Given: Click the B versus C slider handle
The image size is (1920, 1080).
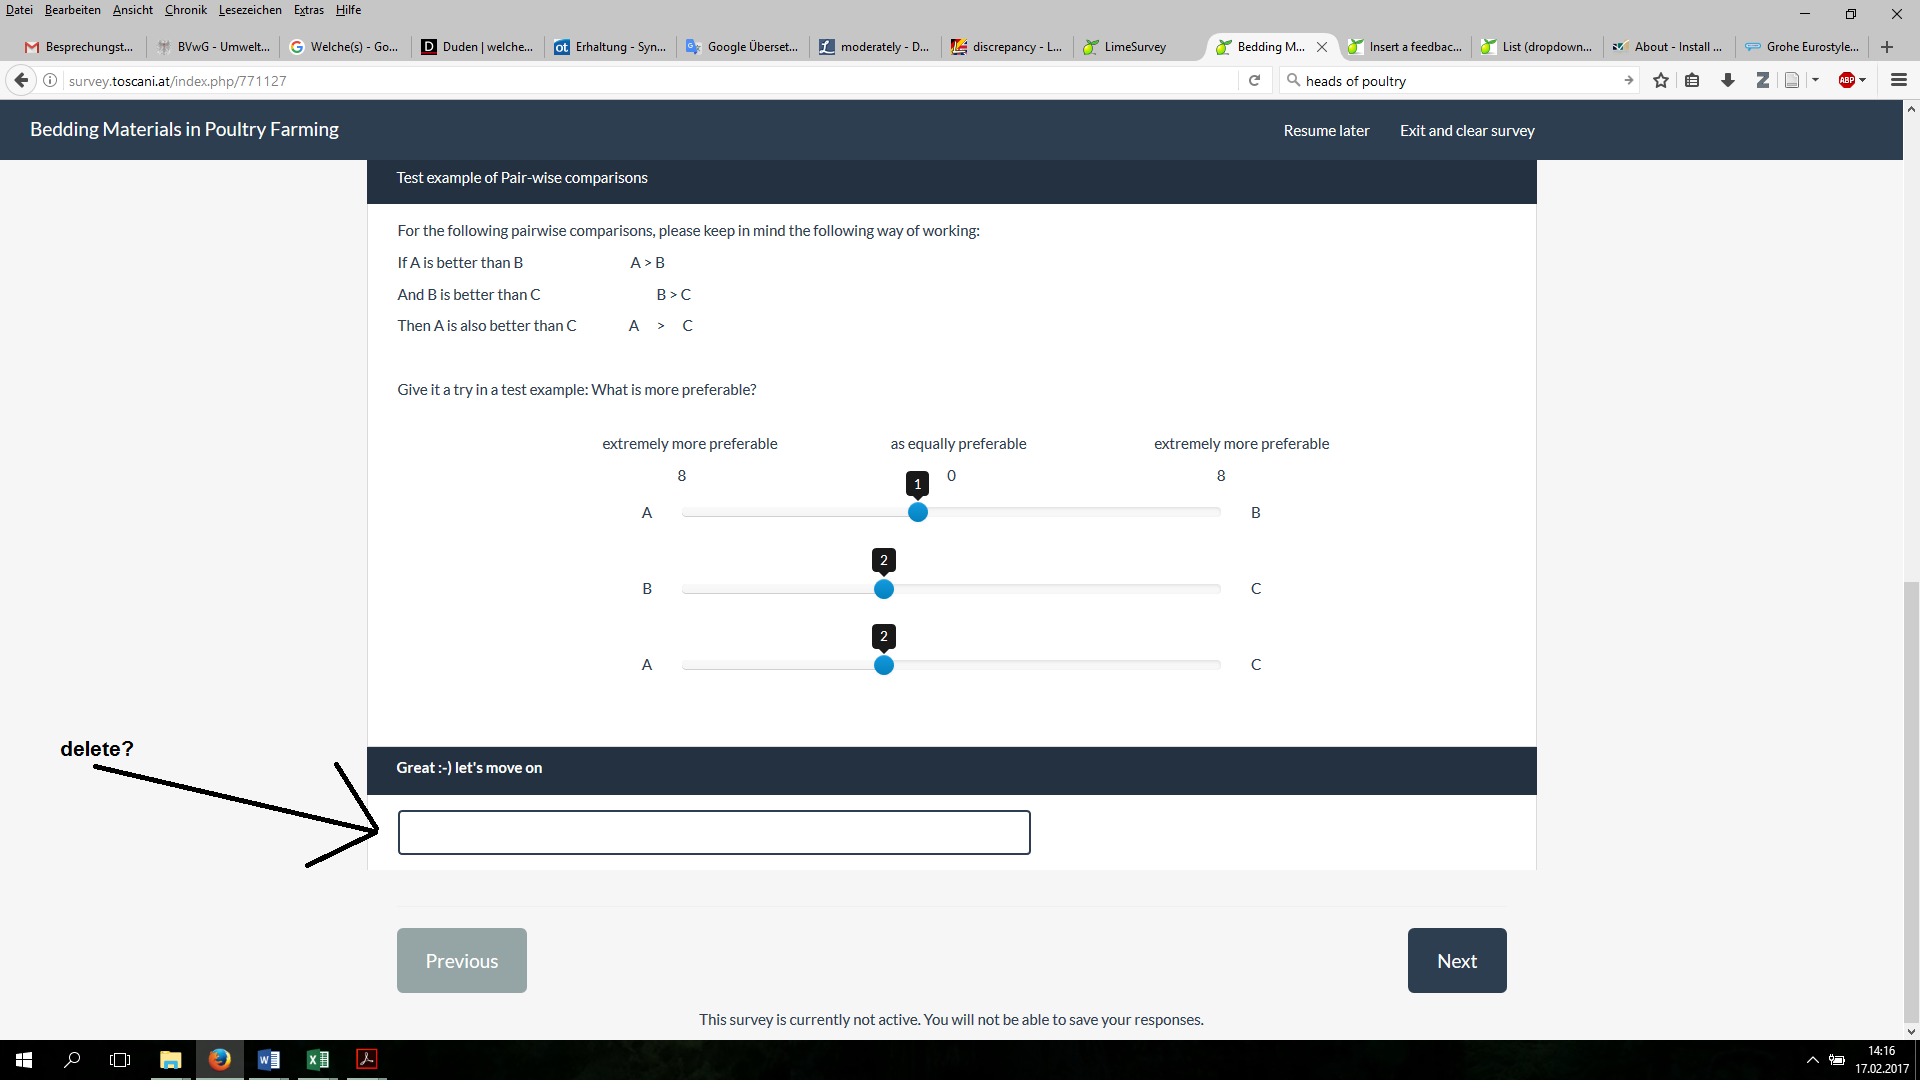Looking at the screenshot, I should point(883,589).
